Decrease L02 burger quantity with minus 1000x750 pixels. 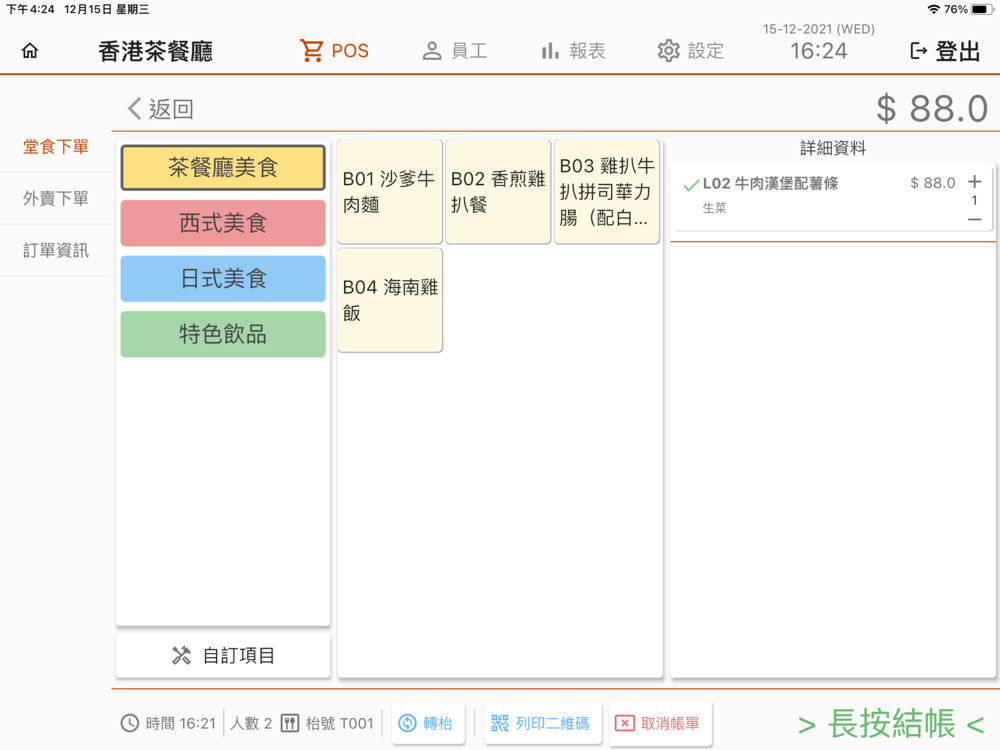pos(974,219)
